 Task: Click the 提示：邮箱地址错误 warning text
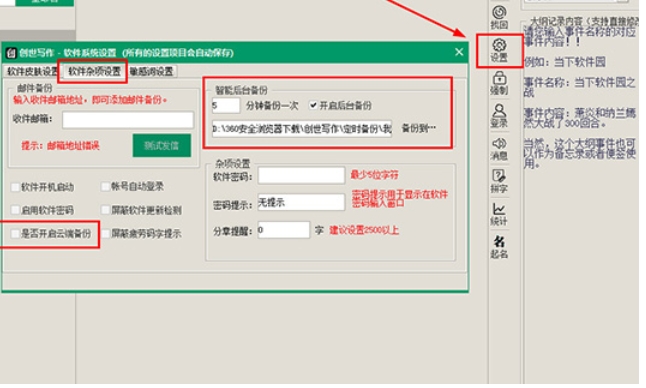(61, 147)
